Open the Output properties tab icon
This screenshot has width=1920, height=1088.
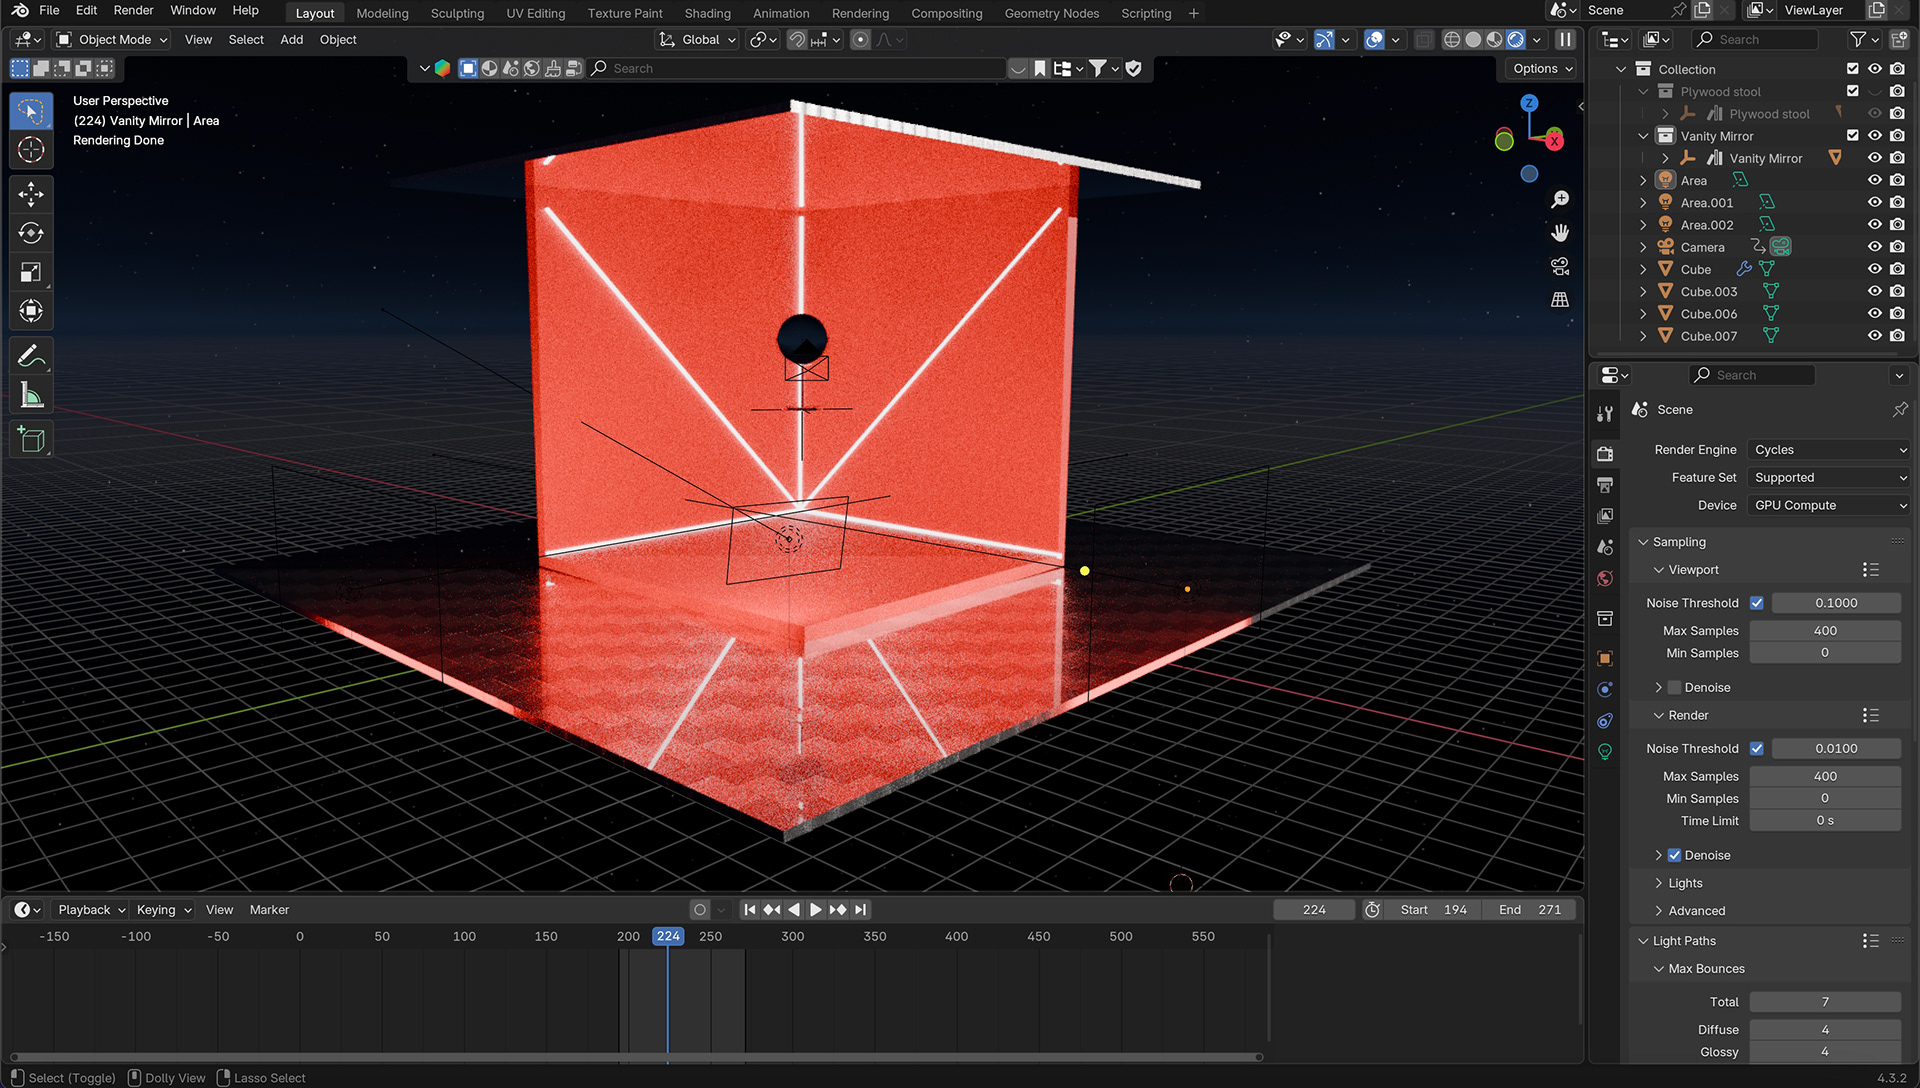point(1605,485)
